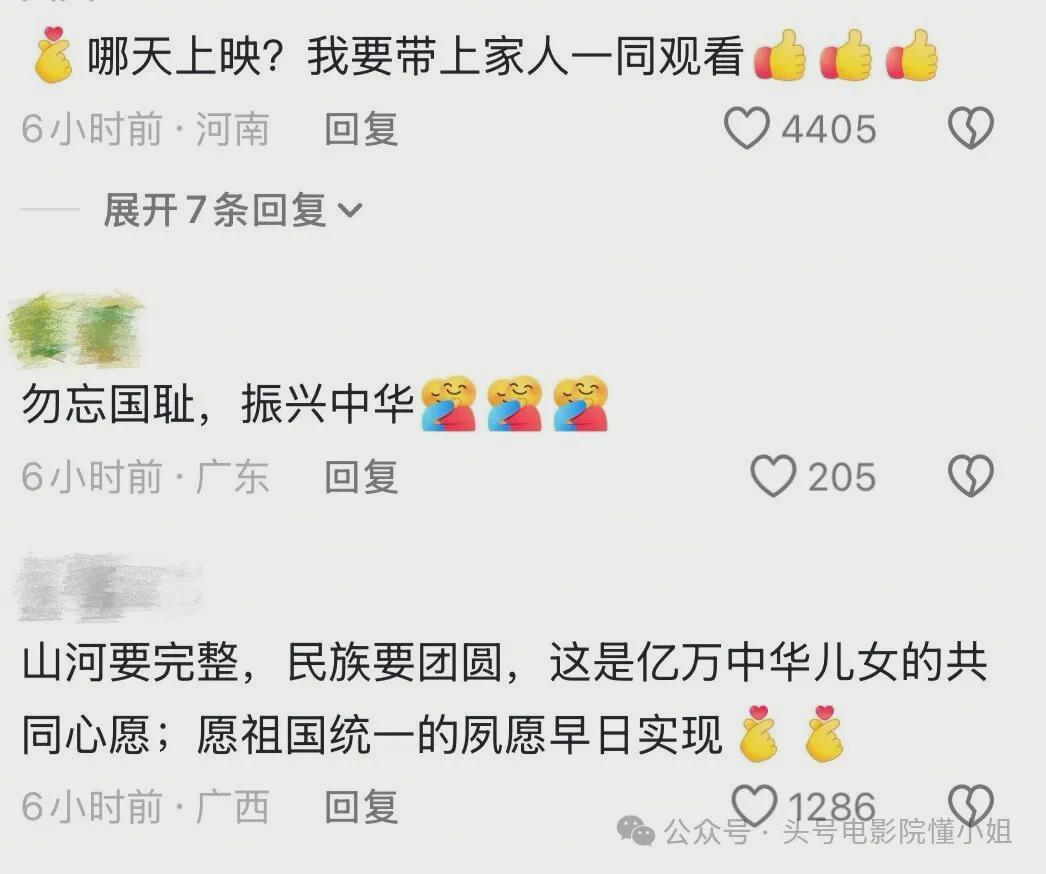Image resolution: width=1046 pixels, height=874 pixels.
Task: Tap the first thumbs-up emoji in top comment
Action: click(779, 55)
